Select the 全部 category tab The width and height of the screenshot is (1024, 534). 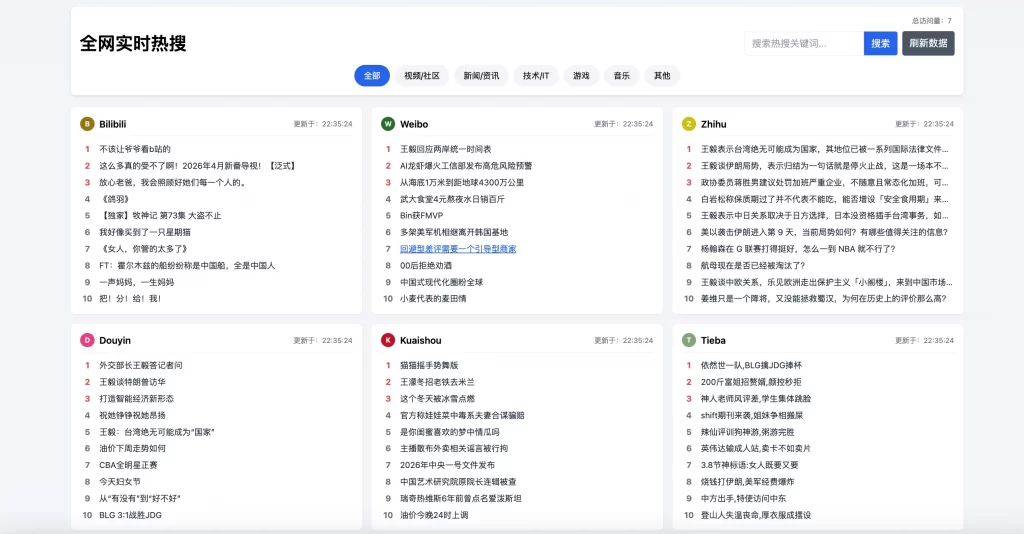coord(372,76)
